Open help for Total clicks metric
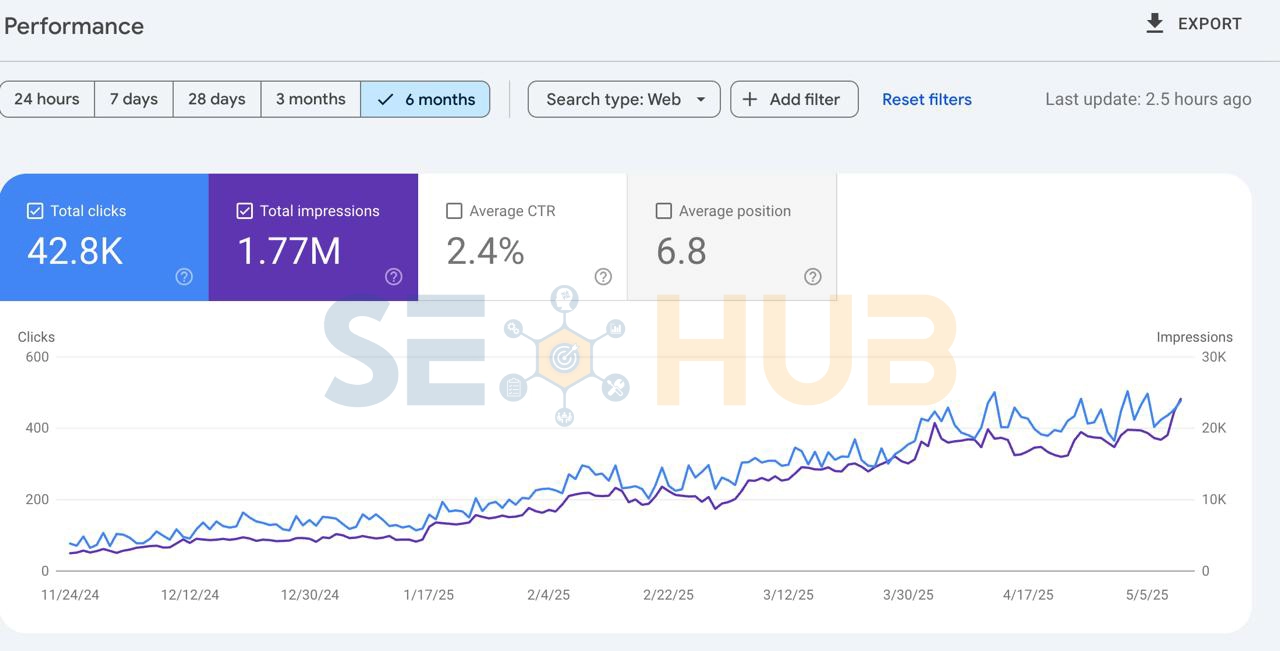 [184, 277]
